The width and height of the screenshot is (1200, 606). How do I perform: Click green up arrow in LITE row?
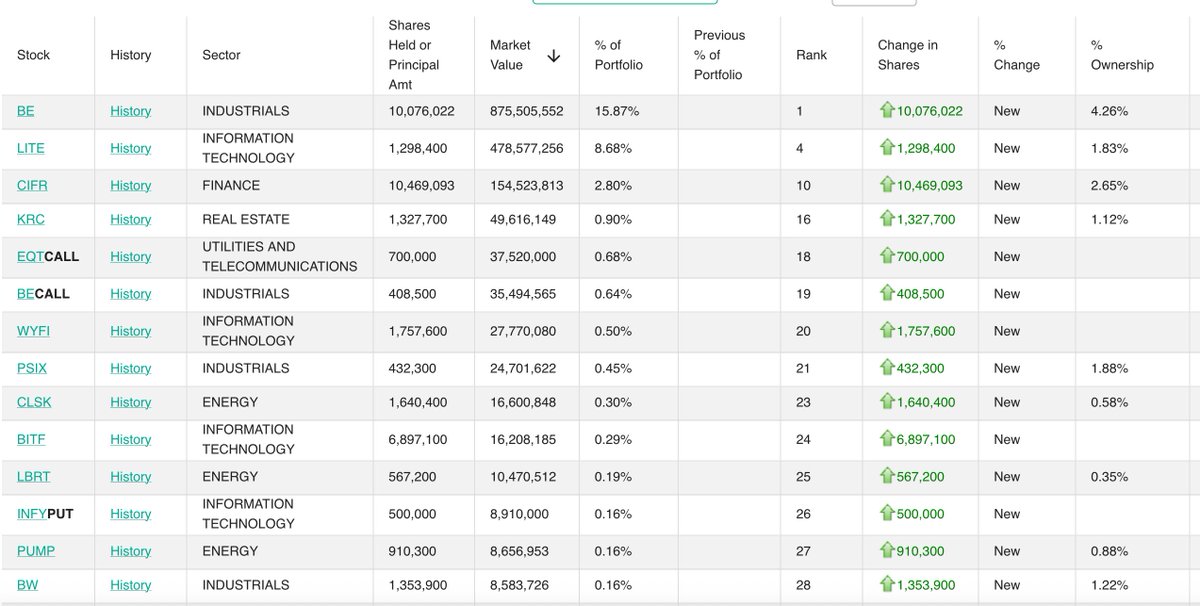tap(887, 148)
